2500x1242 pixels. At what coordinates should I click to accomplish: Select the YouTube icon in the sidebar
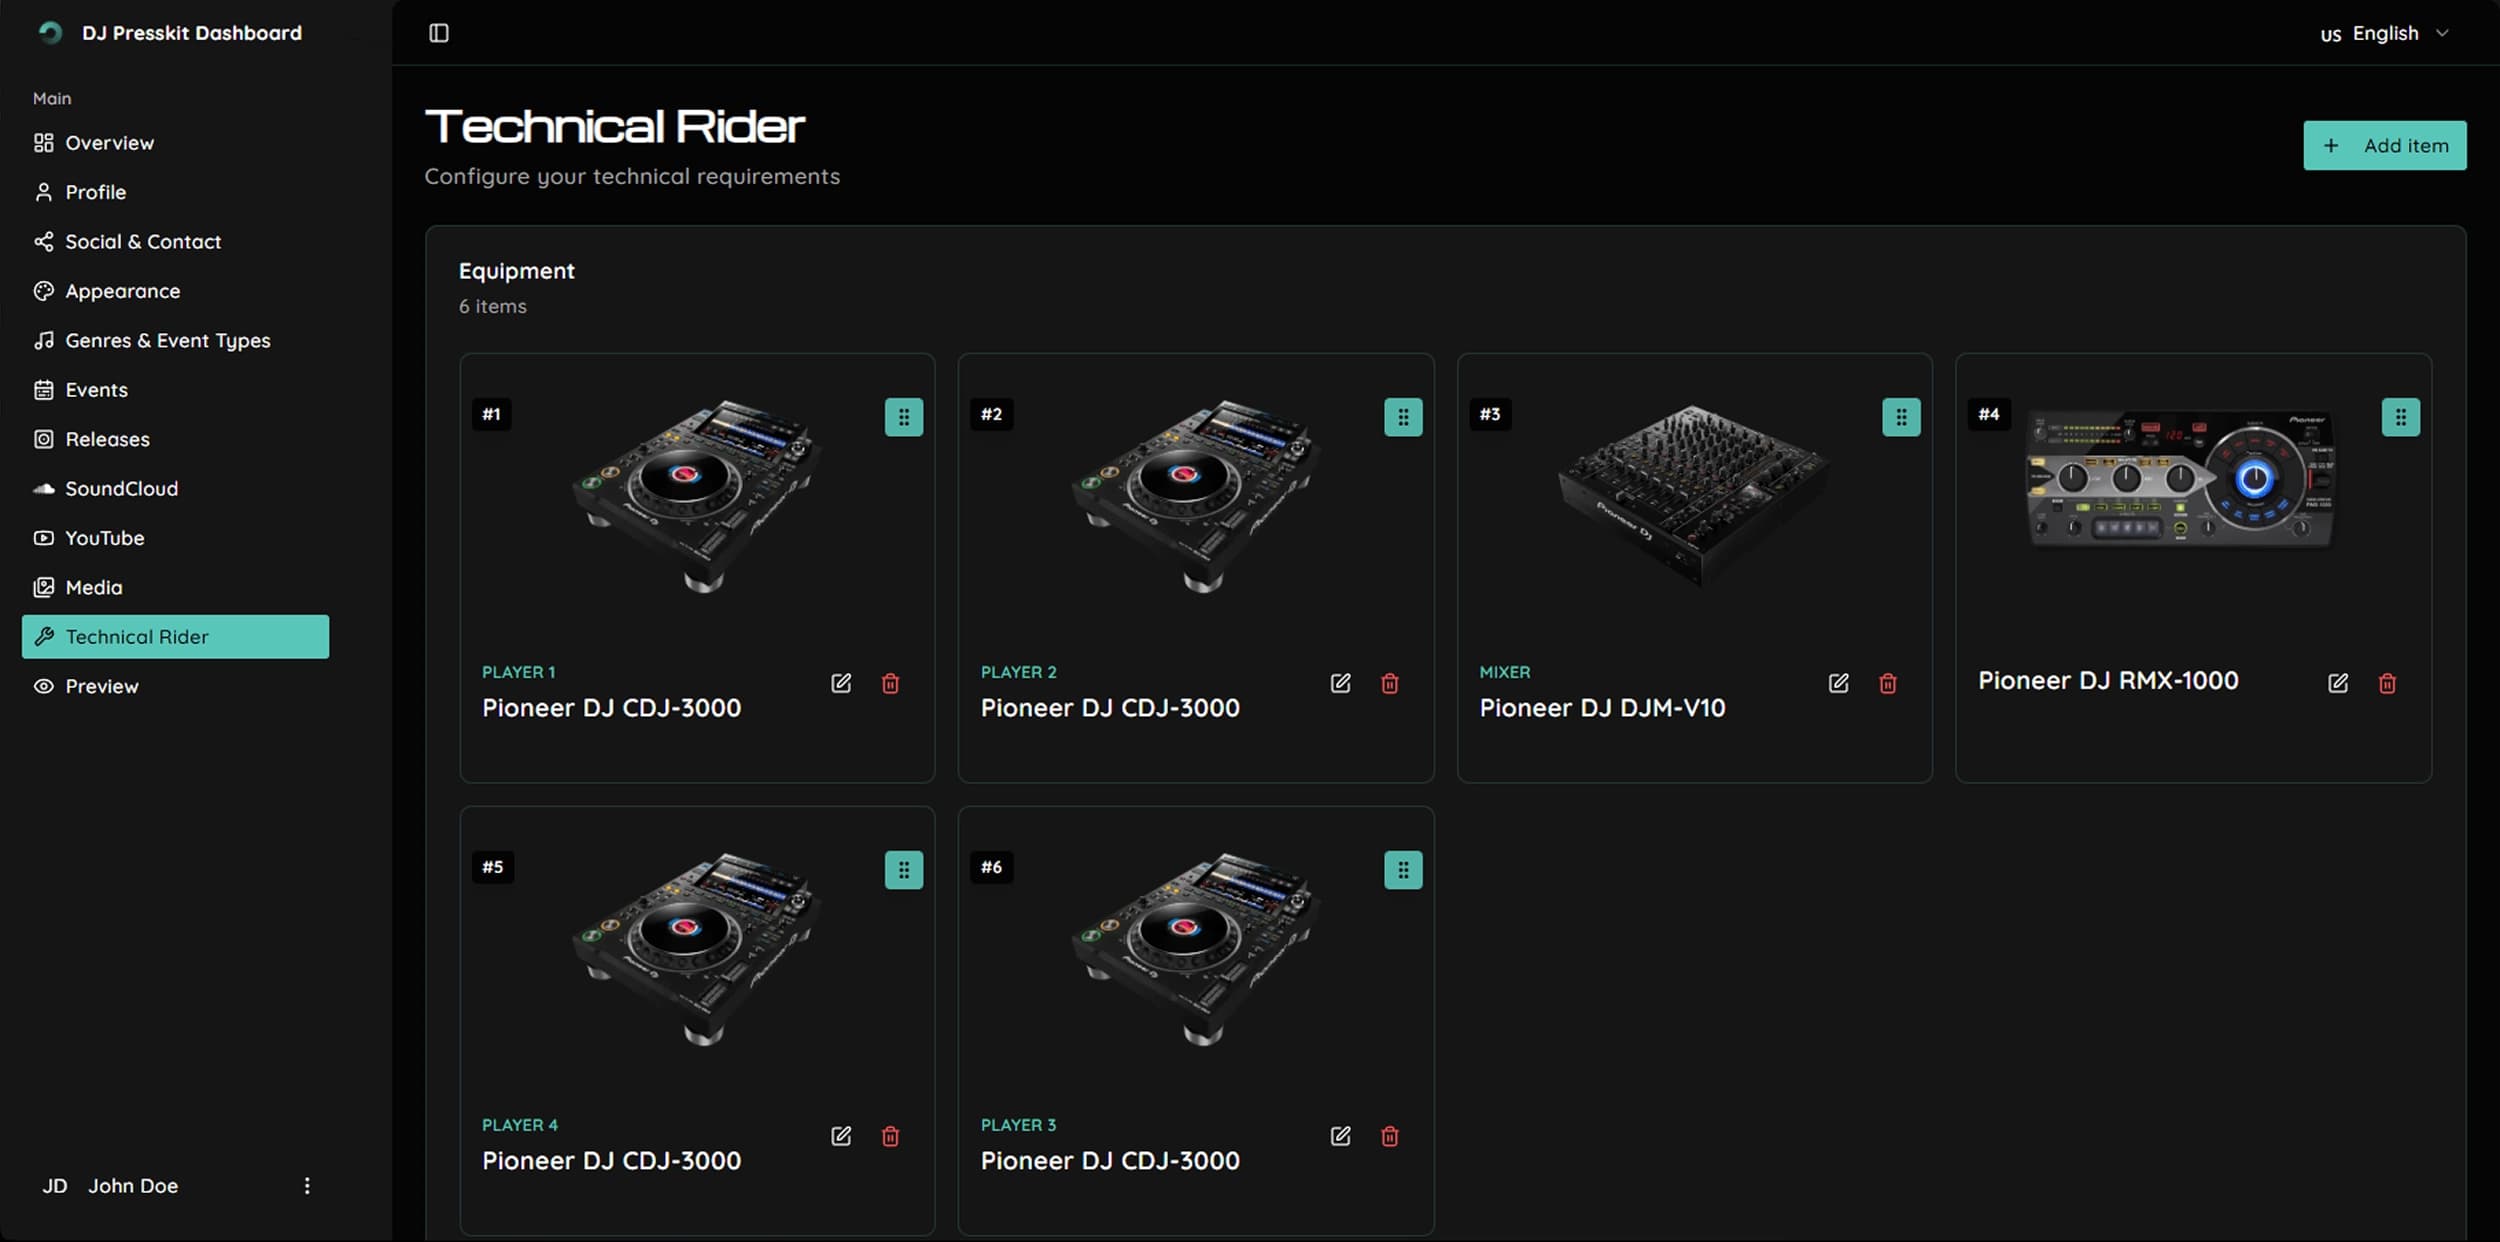[44, 537]
